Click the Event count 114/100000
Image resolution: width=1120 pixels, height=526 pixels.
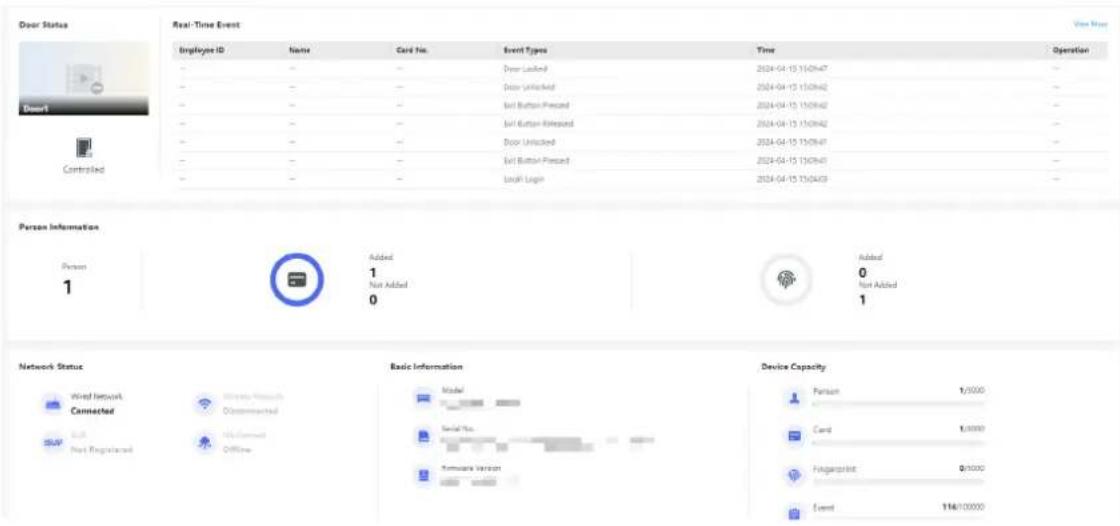point(962,507)
